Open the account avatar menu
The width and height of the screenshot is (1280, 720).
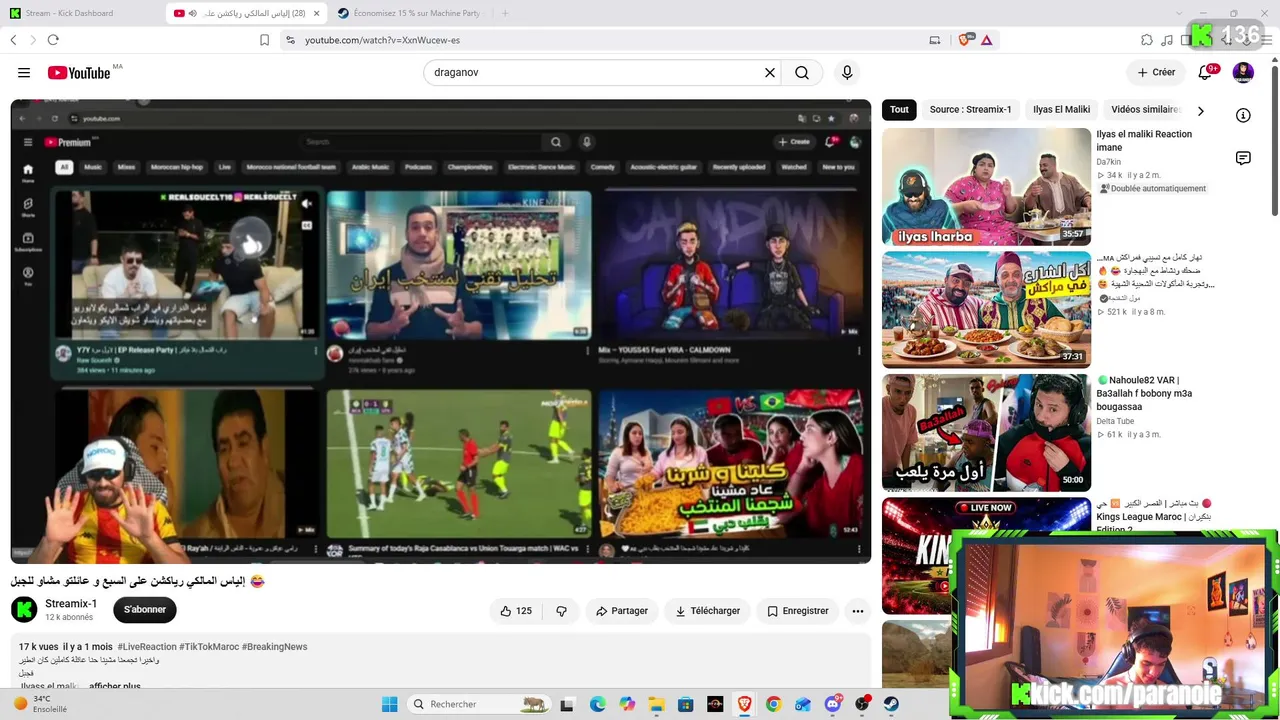(1243, 73)
